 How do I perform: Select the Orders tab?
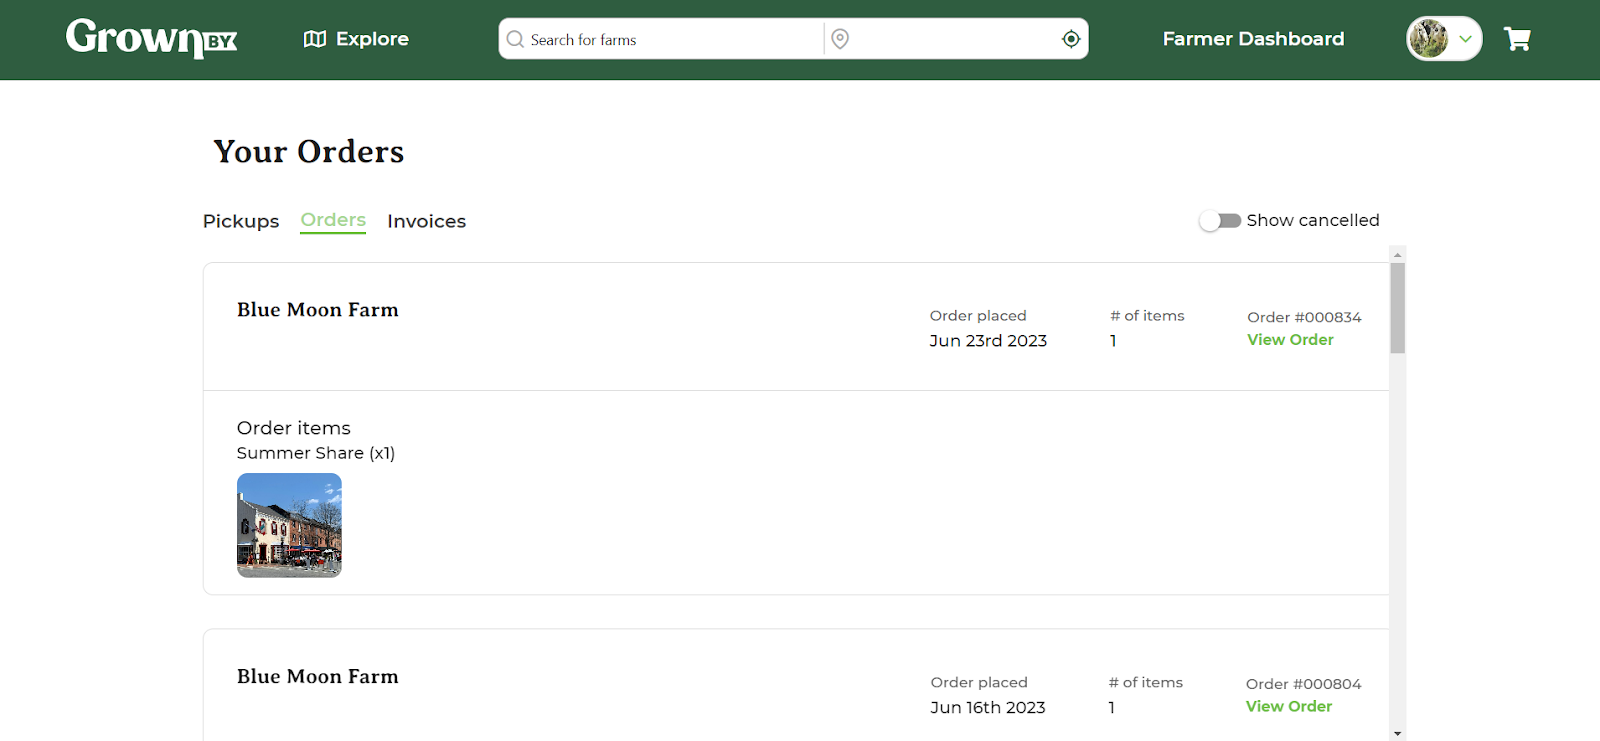[333, 220]
